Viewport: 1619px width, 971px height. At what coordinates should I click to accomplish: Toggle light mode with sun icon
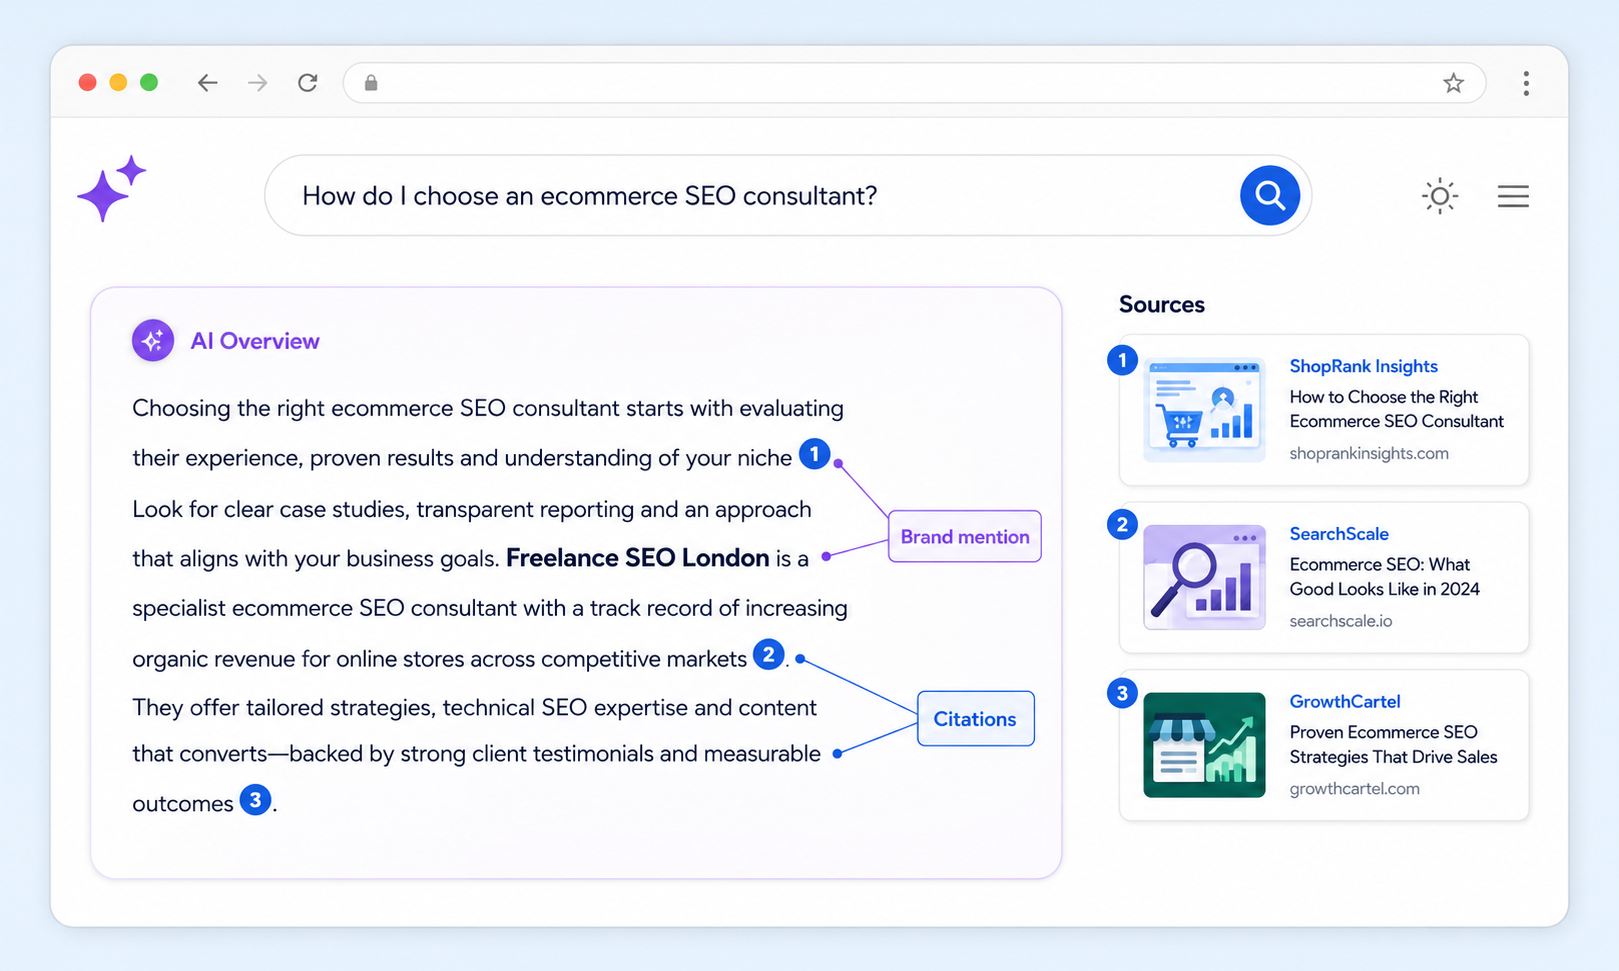(x=1440, y=196)
